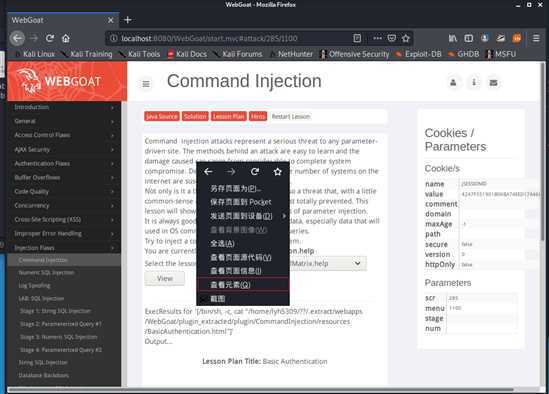
Task: Open the Firefox account icon
Action: point(485,38)
